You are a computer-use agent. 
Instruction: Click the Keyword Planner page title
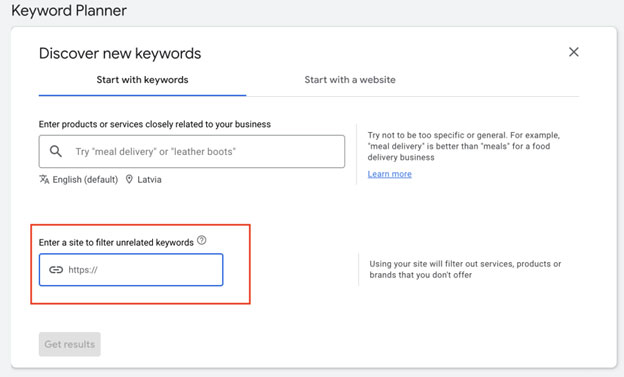point(69,10)
